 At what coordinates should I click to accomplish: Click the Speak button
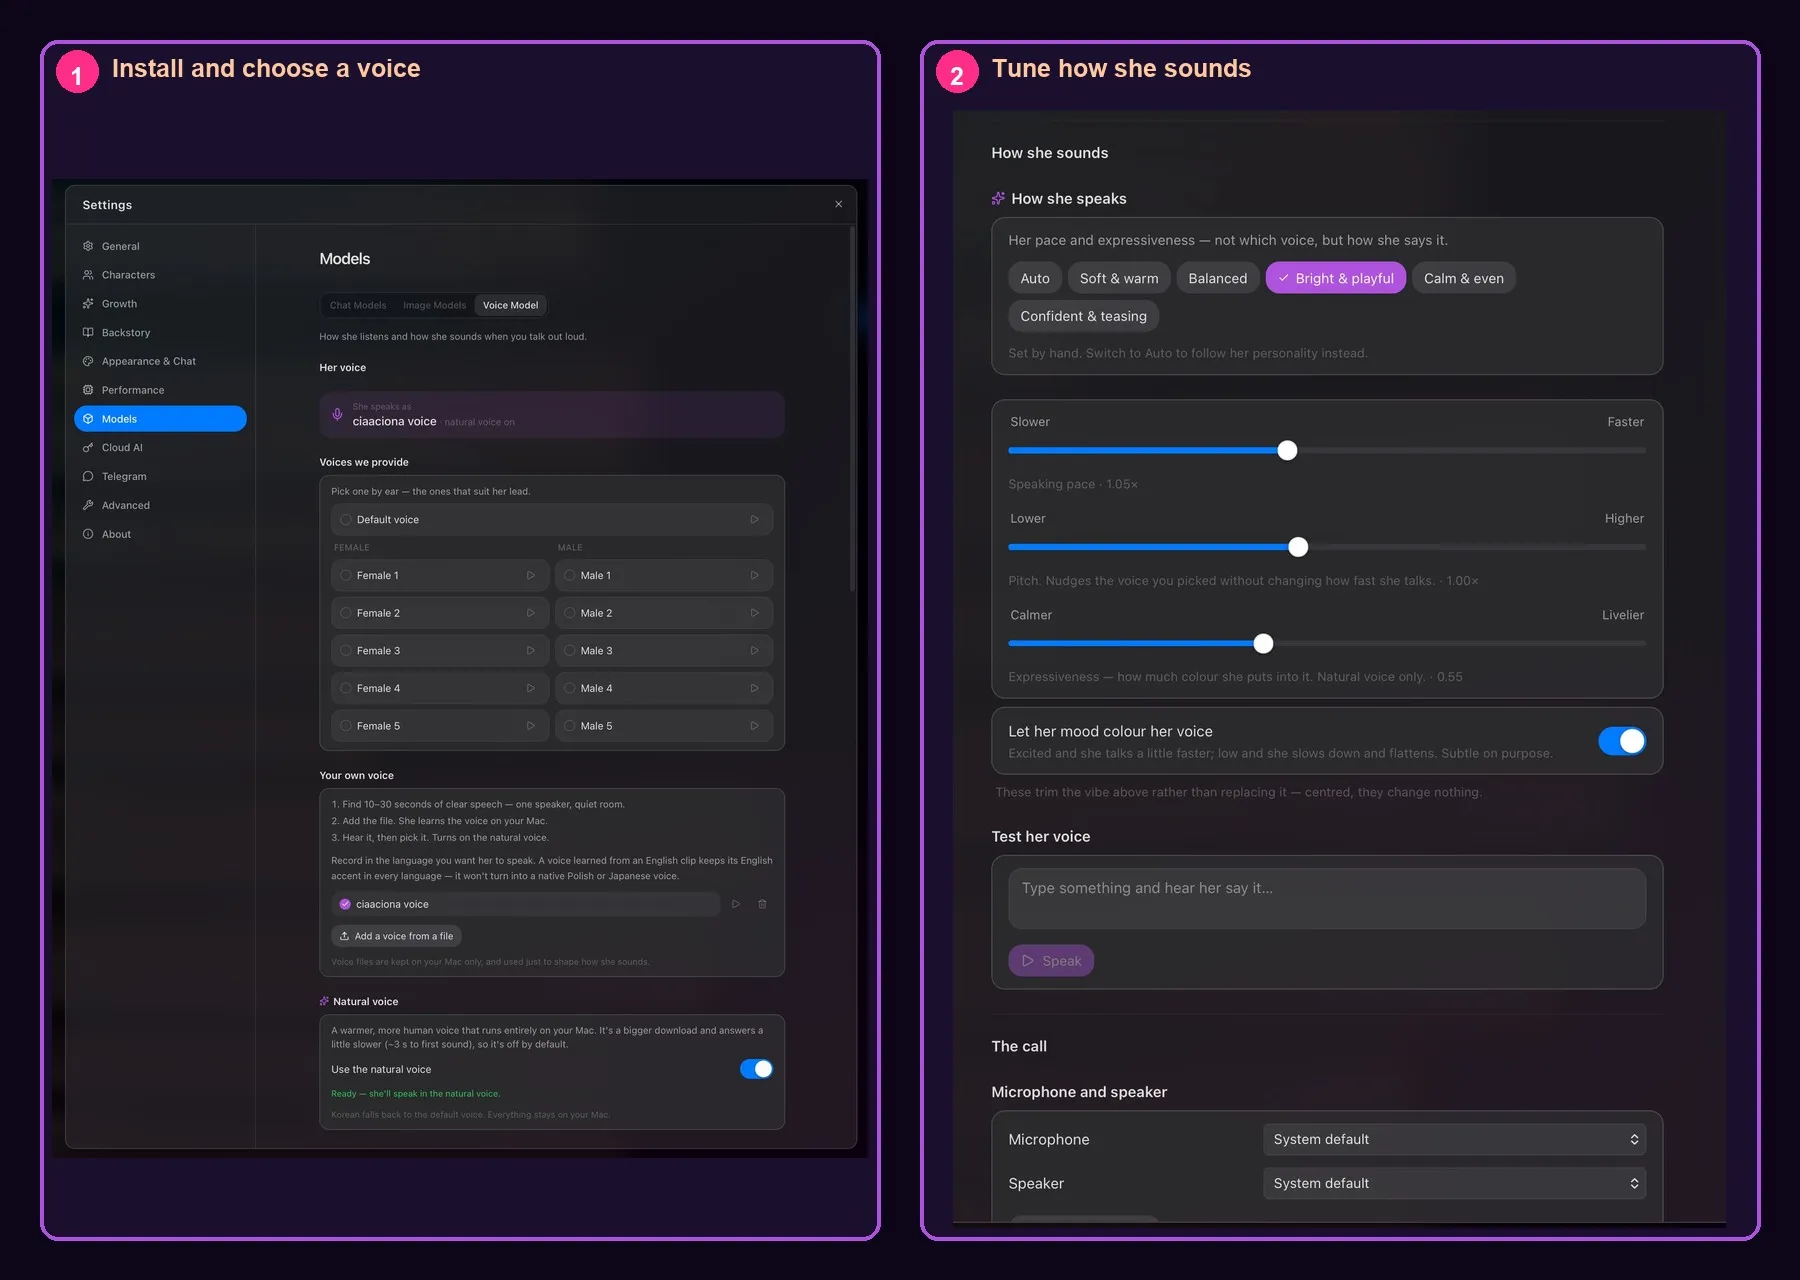coord(1051,961)
